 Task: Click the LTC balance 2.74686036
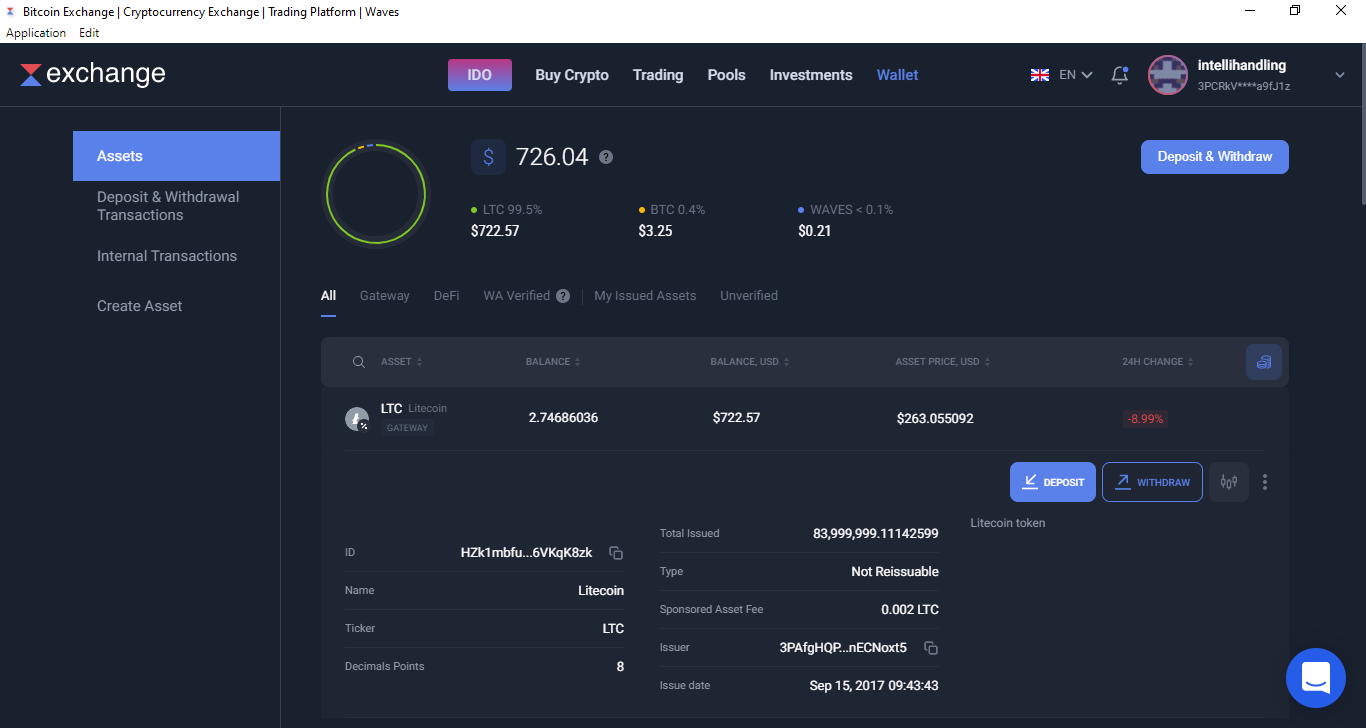pyautogui.click(x=563, y=418)
